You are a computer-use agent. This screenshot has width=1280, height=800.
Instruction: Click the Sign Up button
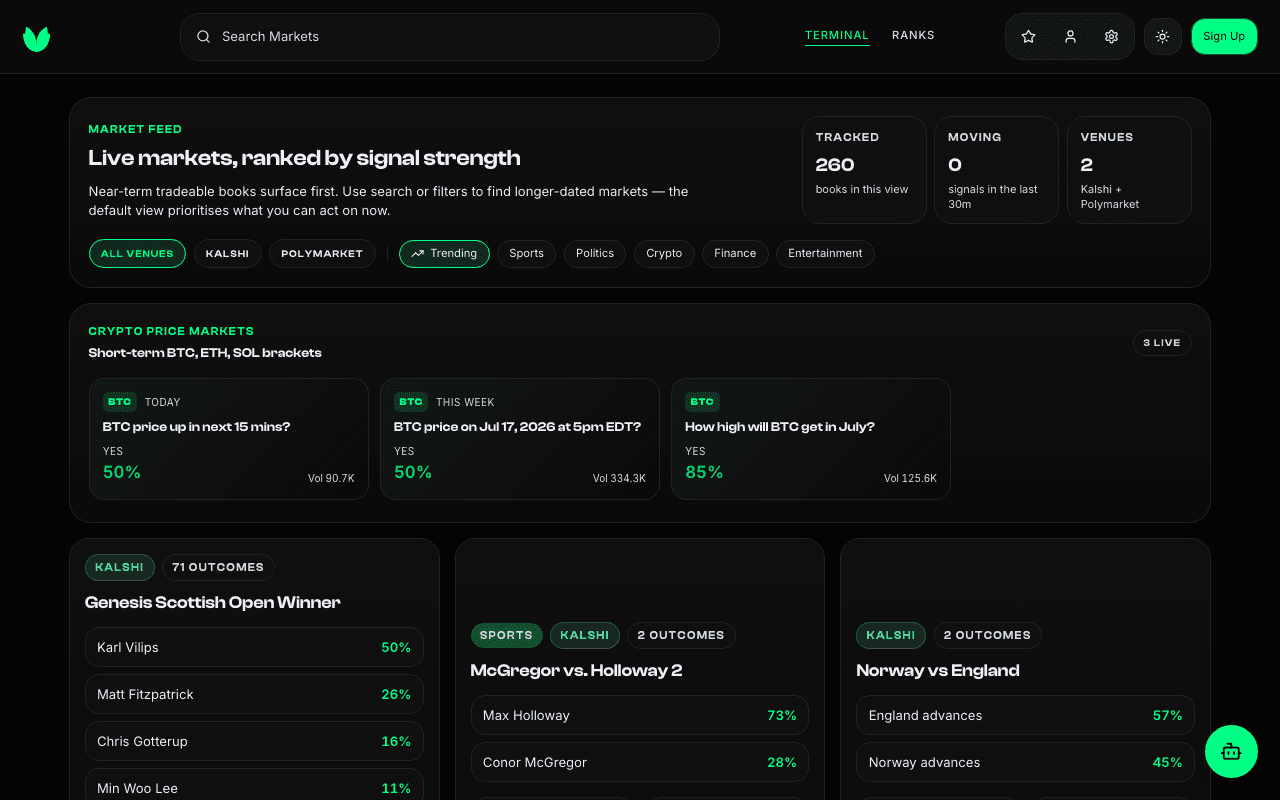1224,37
